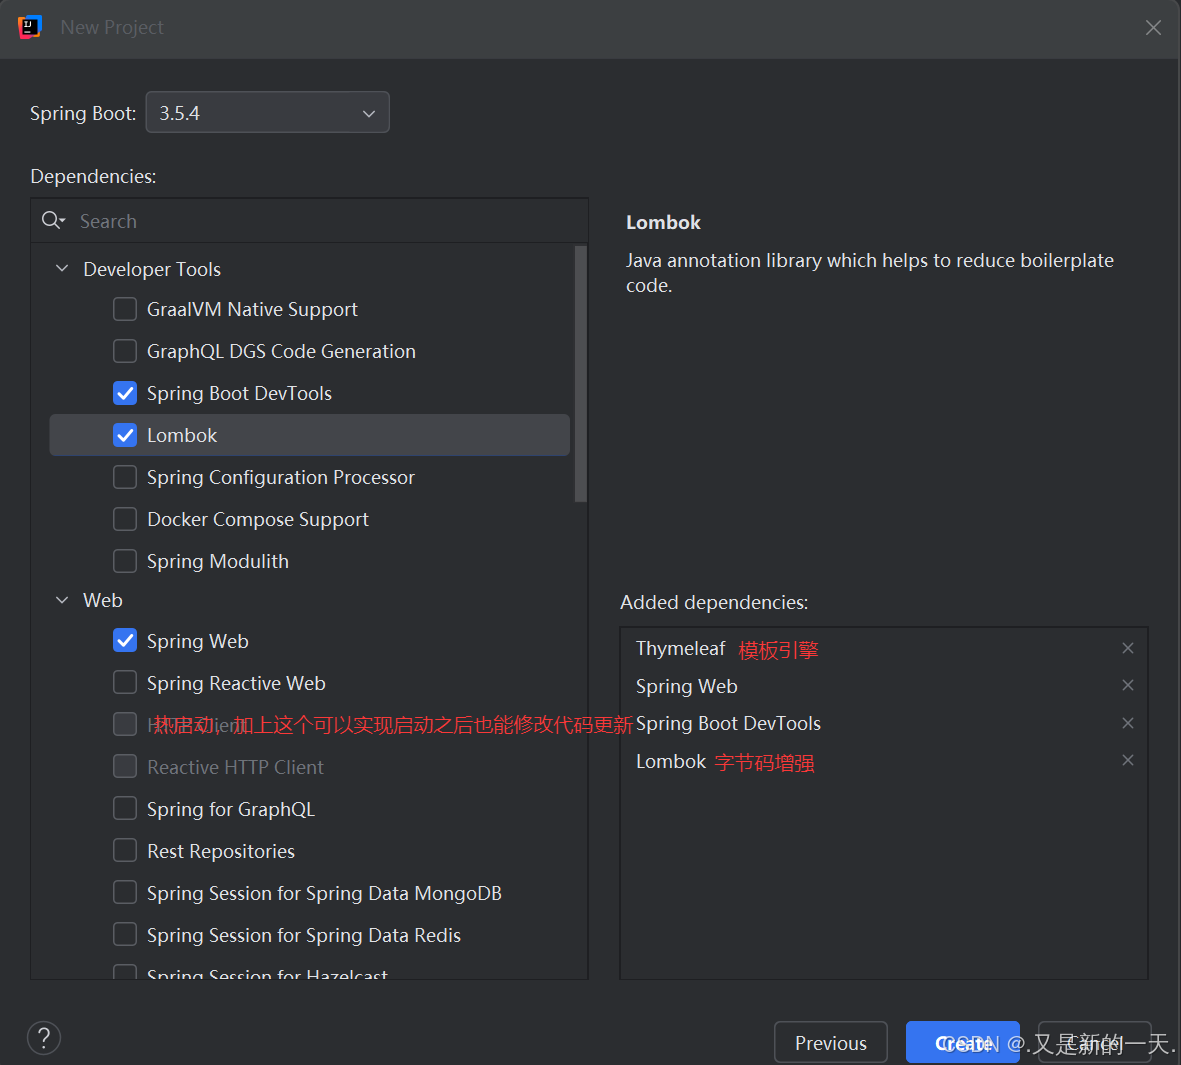Remove Spring Boot DevTools from added dependencies
Screen dimensions: 1181x1065
(1128, 723)
